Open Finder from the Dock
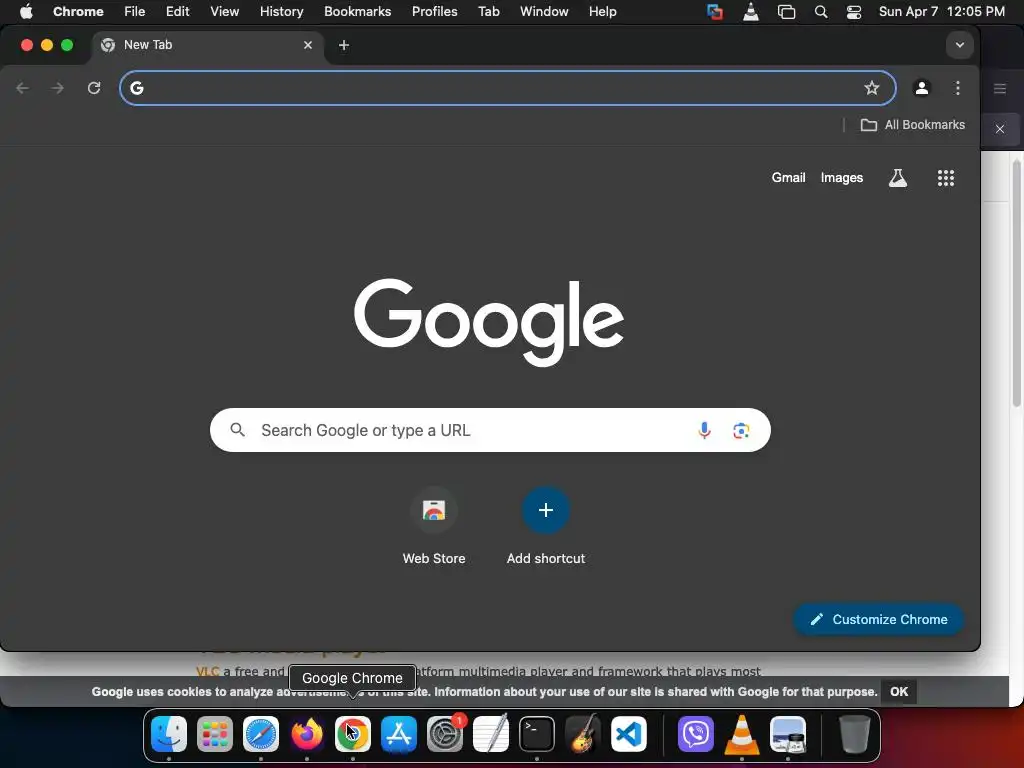The image size is (1024, 768). click(169, 734)
